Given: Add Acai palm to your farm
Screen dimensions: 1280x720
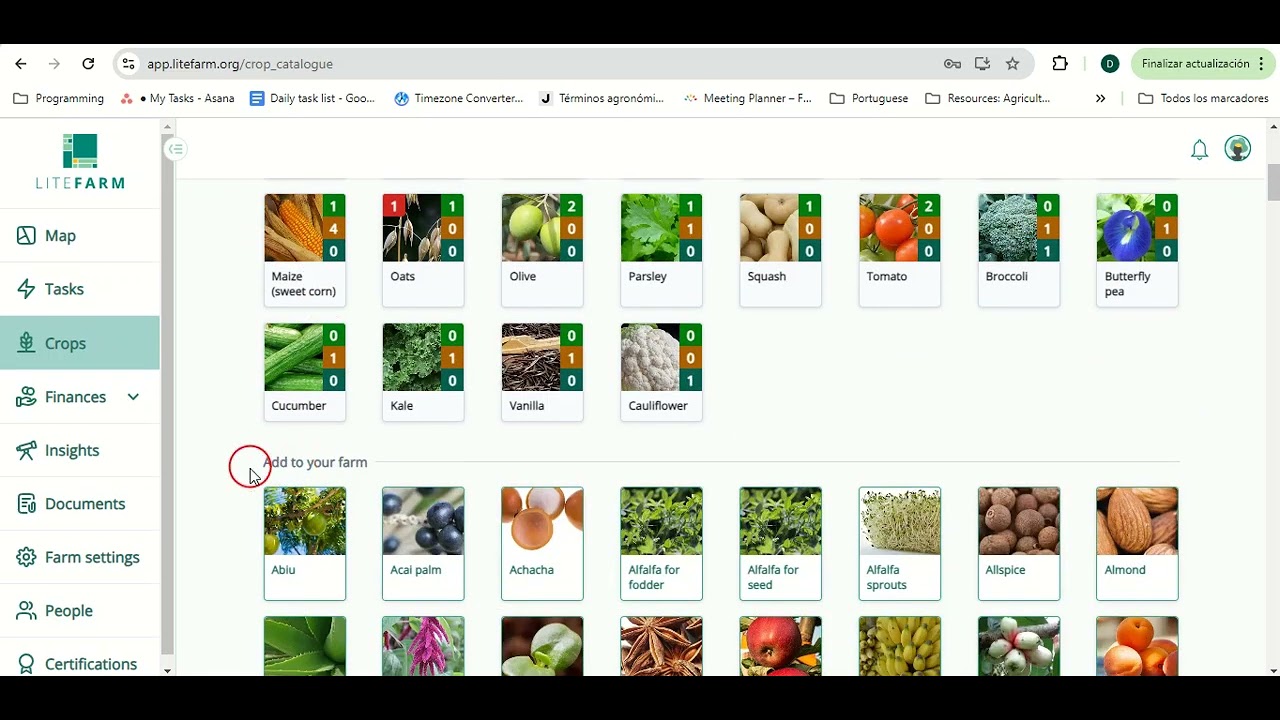Looking at the screenshot, I should (x=423, y=544).
